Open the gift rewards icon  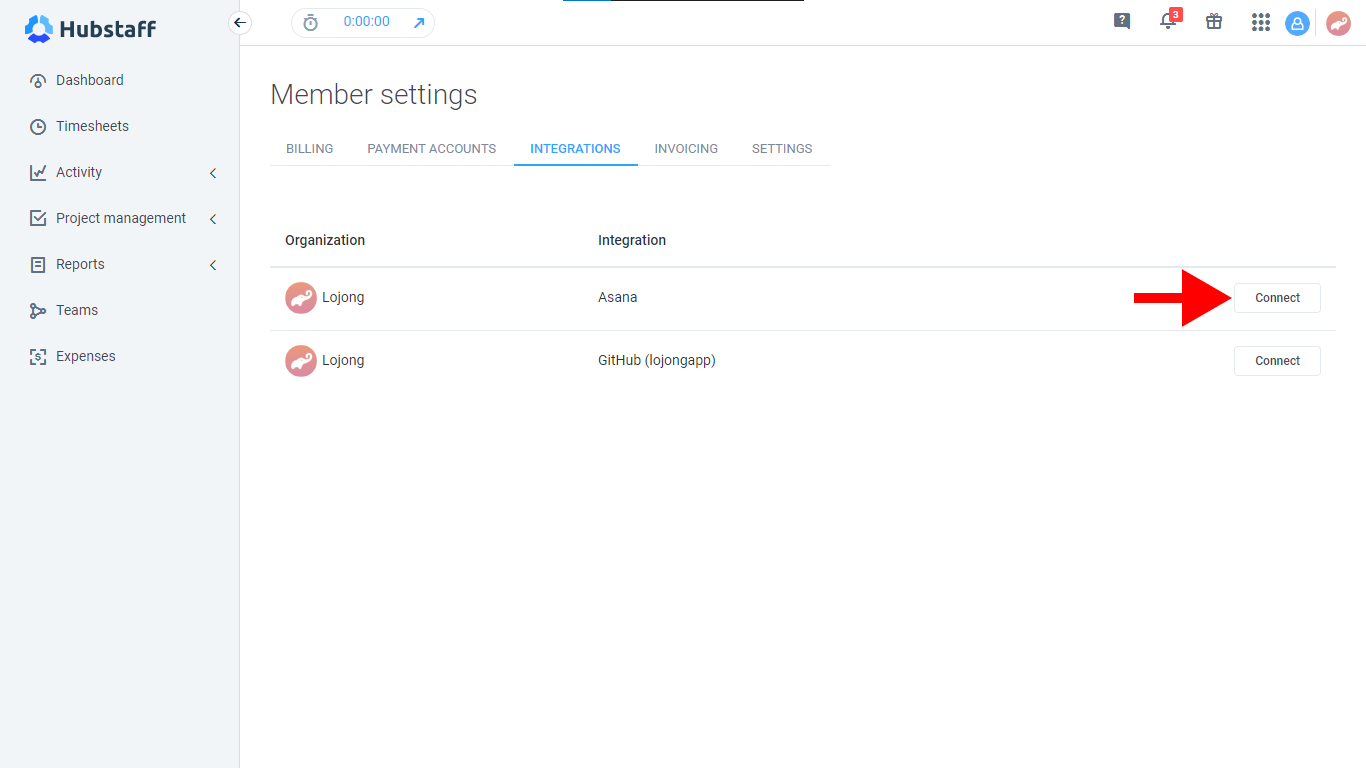point(1214,21)
